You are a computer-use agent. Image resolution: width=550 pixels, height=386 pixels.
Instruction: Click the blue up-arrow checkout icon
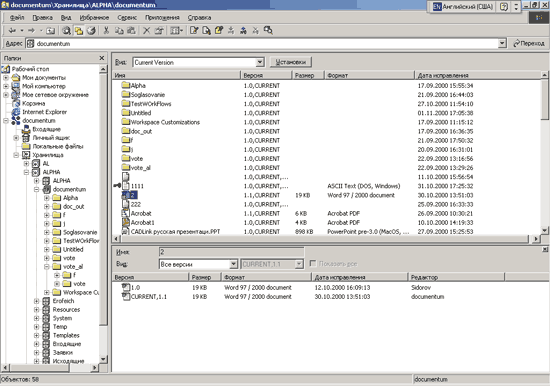[243, 31]
